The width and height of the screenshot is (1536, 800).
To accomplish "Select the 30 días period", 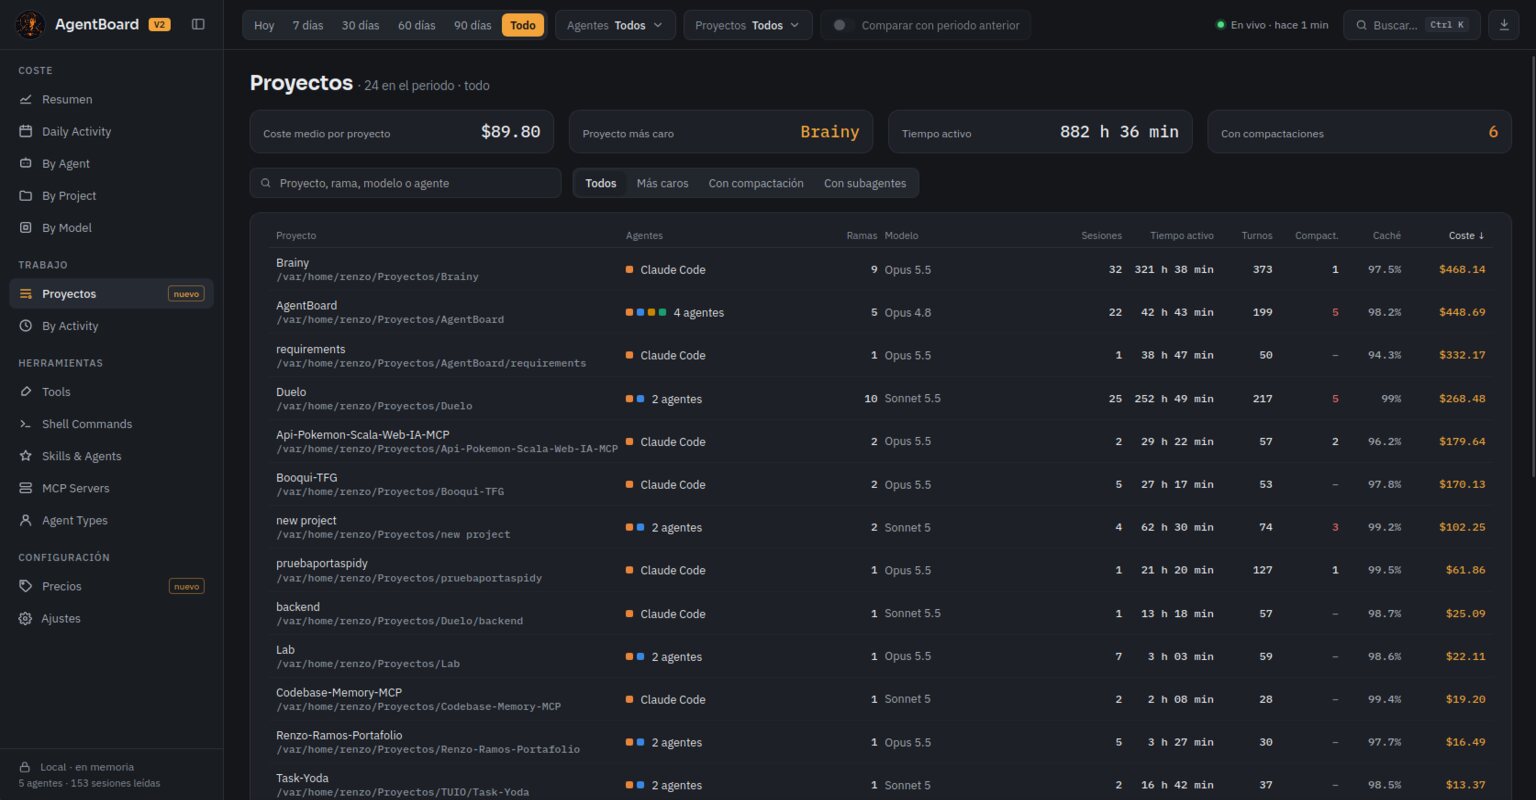I will (x=360, y=25).
